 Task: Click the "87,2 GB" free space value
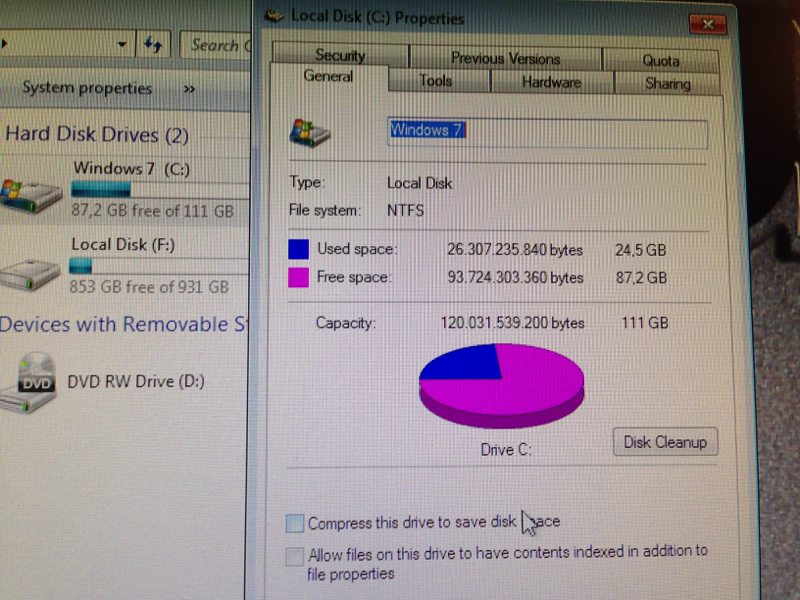[x=641, y=278]
